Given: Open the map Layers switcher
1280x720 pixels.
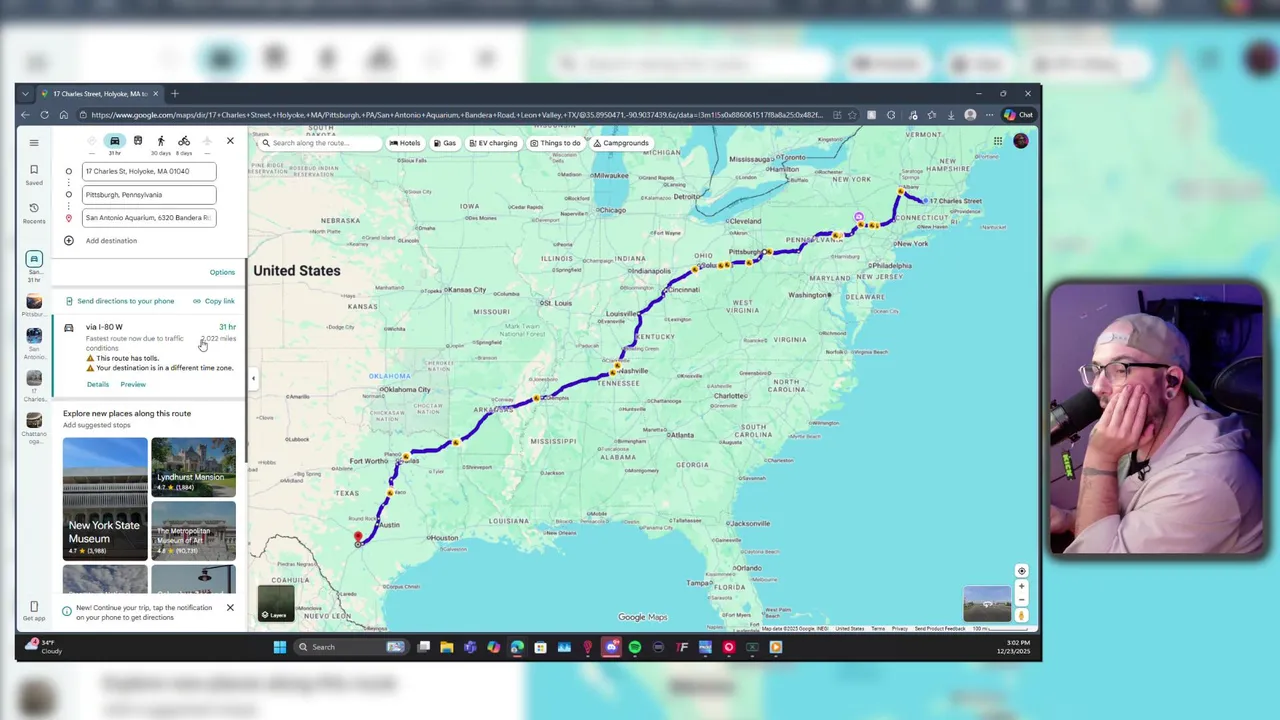Looking at the screenshot, I should pos(275,604).
